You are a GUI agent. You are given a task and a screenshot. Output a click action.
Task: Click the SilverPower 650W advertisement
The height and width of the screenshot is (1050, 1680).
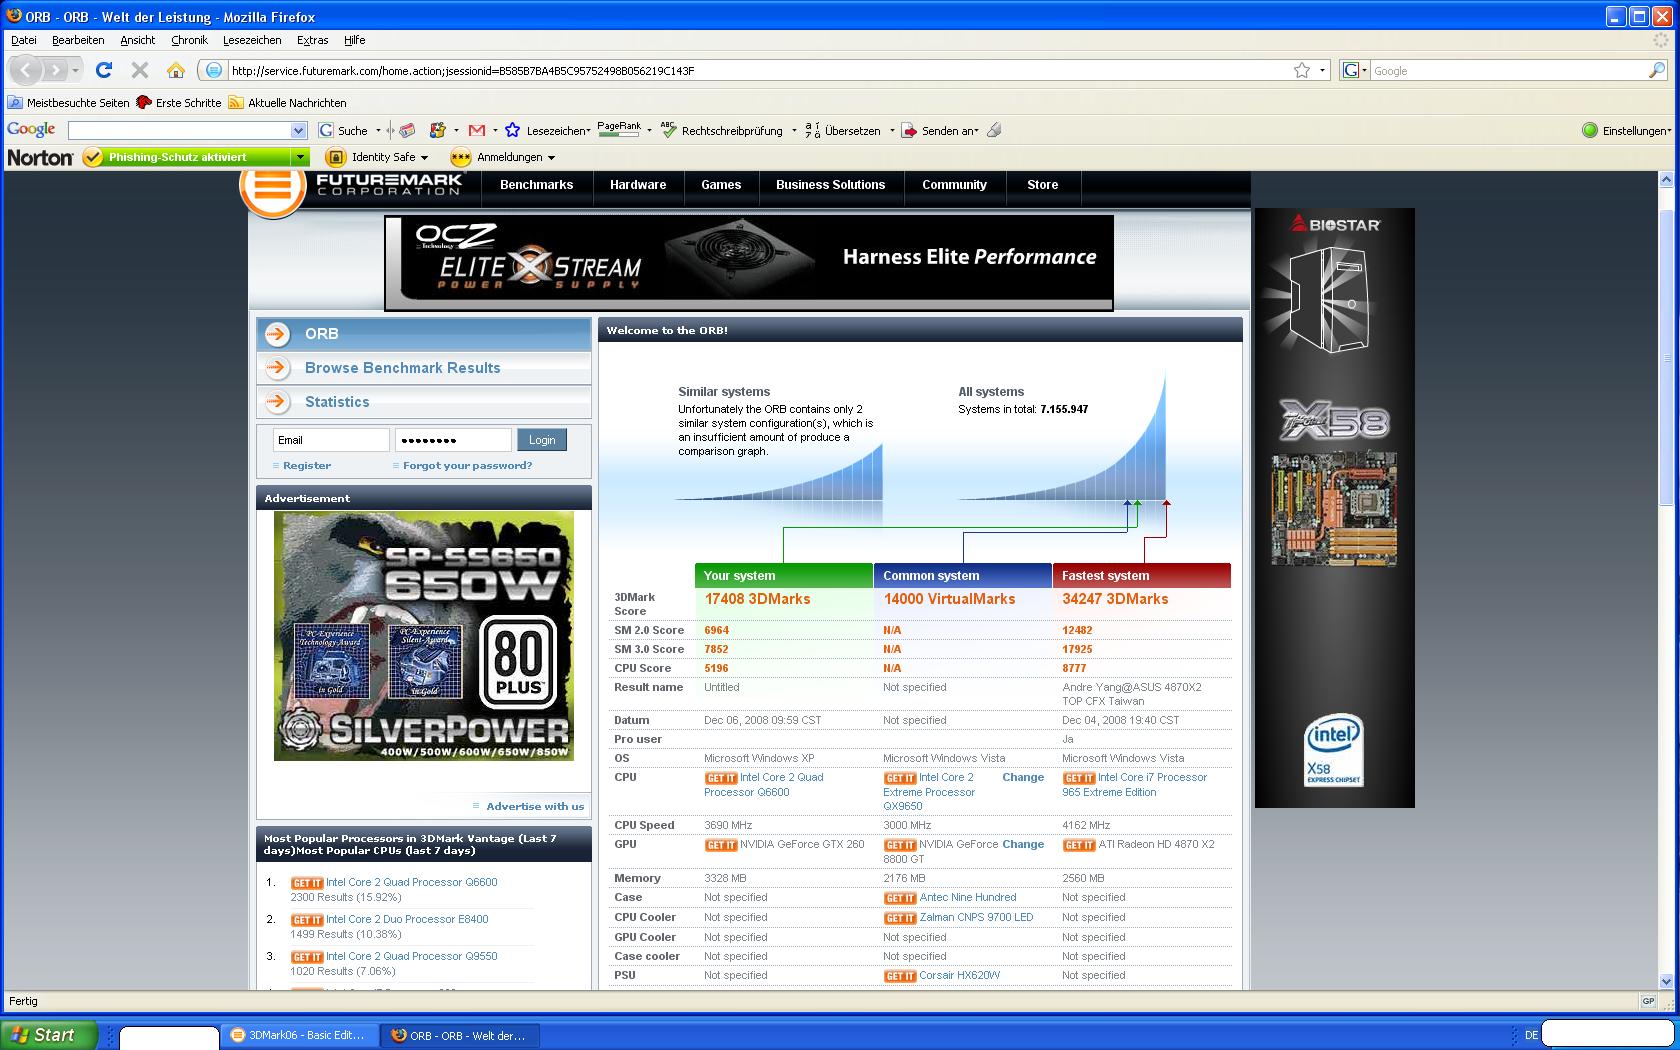(424, 636)
